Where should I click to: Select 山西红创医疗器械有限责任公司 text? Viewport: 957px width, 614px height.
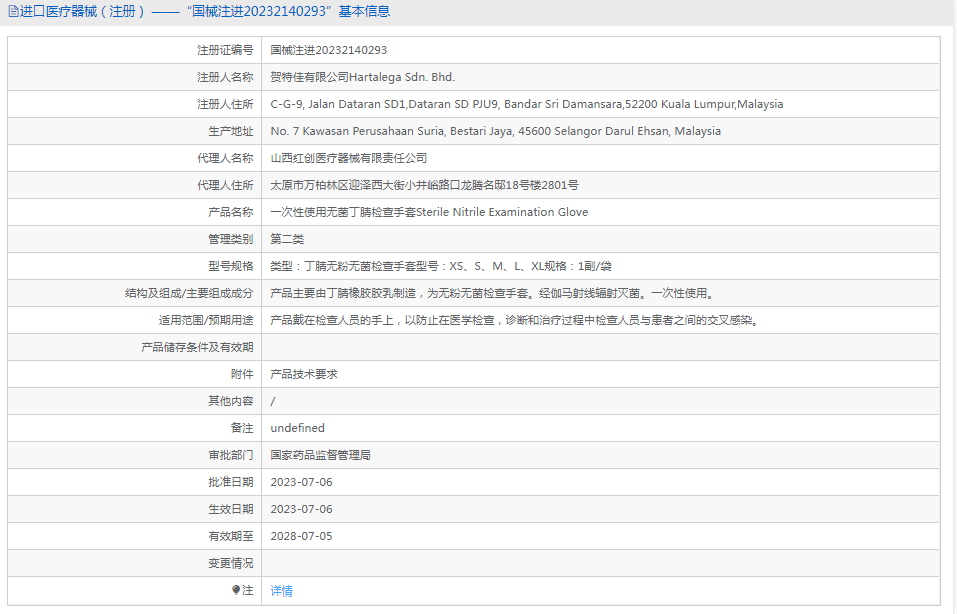tap(348, 158)
